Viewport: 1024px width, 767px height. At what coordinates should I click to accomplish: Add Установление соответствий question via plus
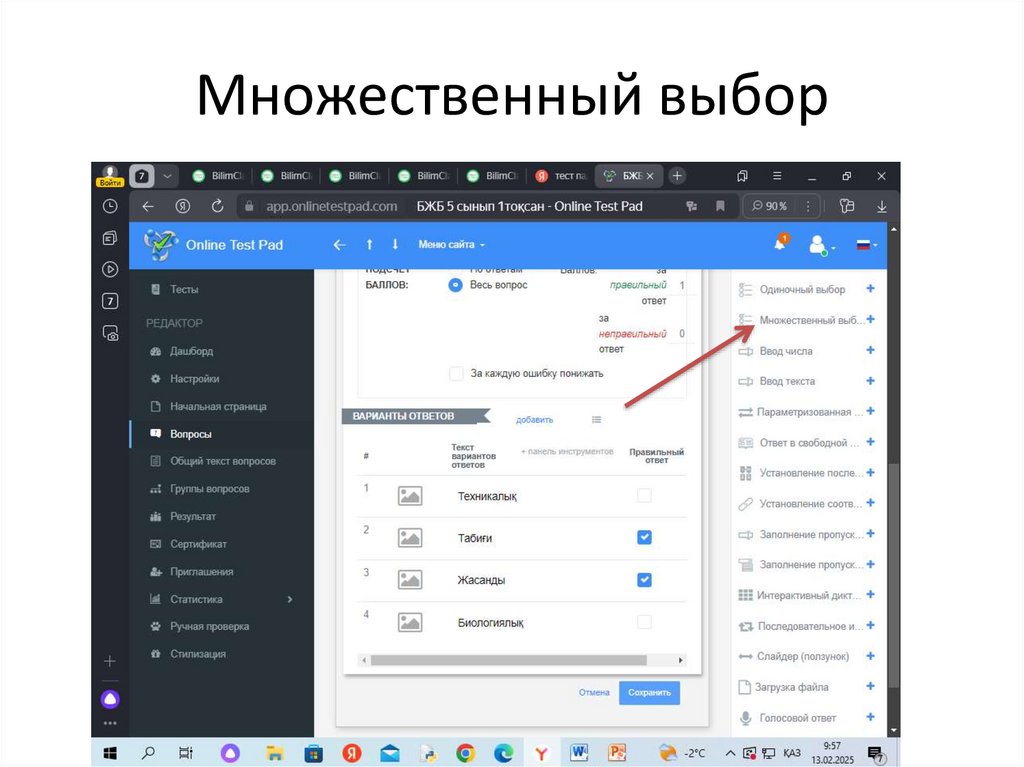(870, 503)
